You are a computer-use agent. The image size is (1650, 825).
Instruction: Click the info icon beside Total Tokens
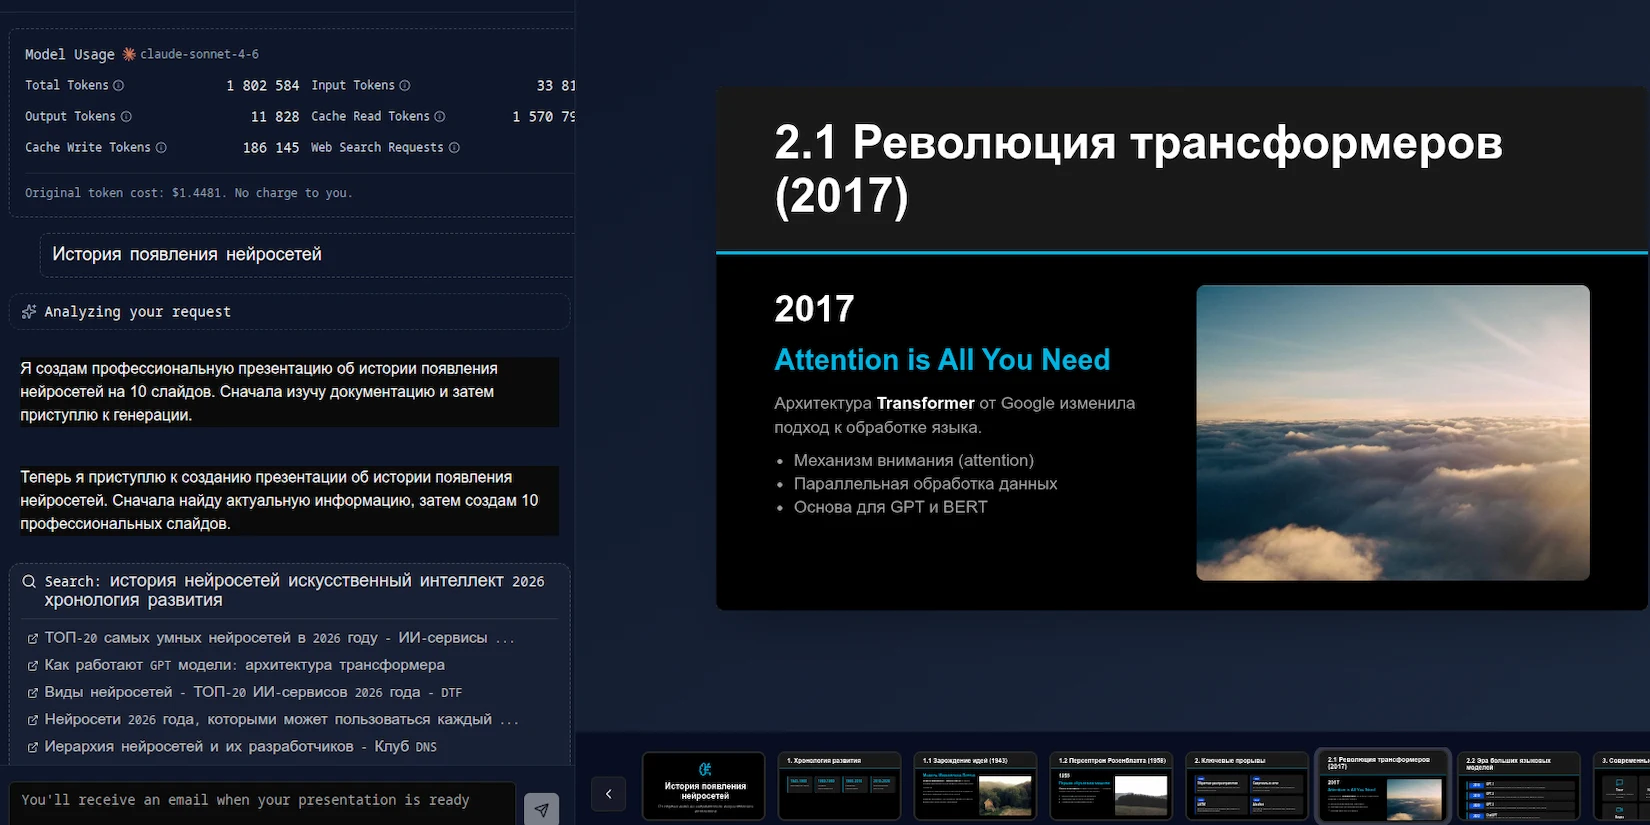pyautogui.click(x=118, y=86)
